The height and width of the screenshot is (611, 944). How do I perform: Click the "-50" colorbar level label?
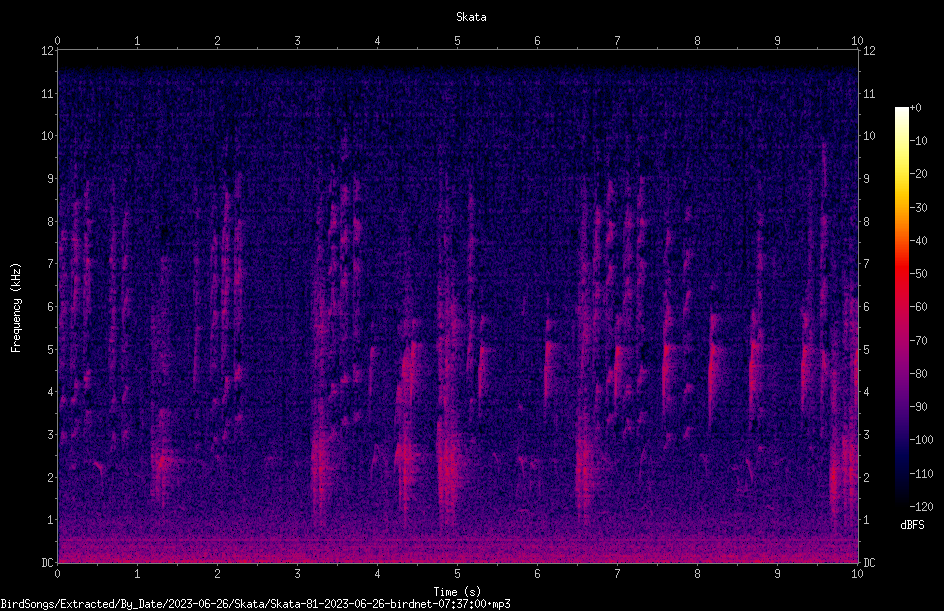click(x=919, y=274)
